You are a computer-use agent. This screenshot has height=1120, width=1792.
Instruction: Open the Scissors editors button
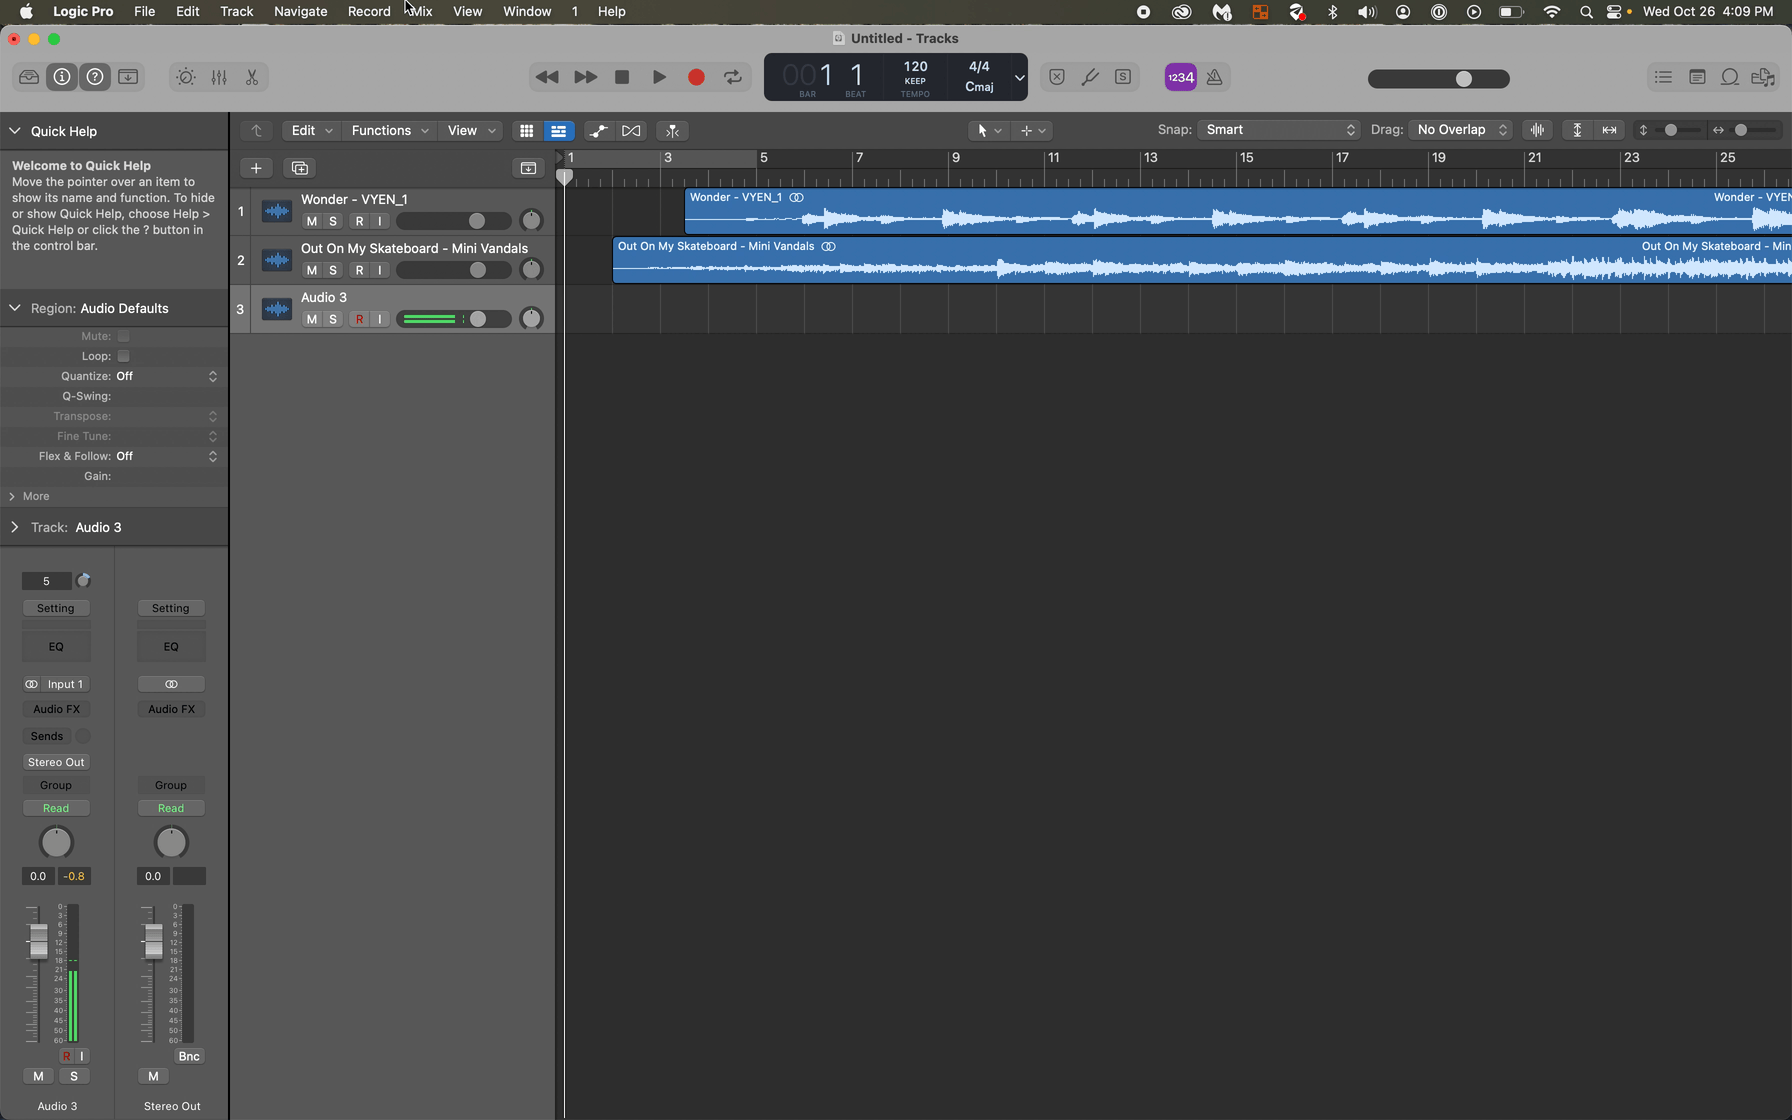pos(252,77)
